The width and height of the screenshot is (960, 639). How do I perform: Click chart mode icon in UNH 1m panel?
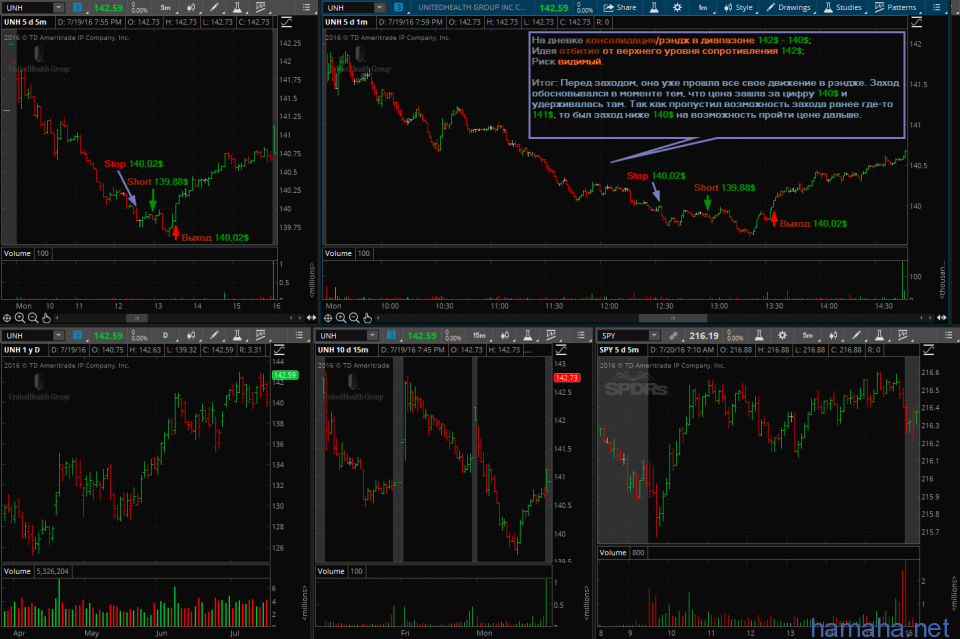[917, 23]
